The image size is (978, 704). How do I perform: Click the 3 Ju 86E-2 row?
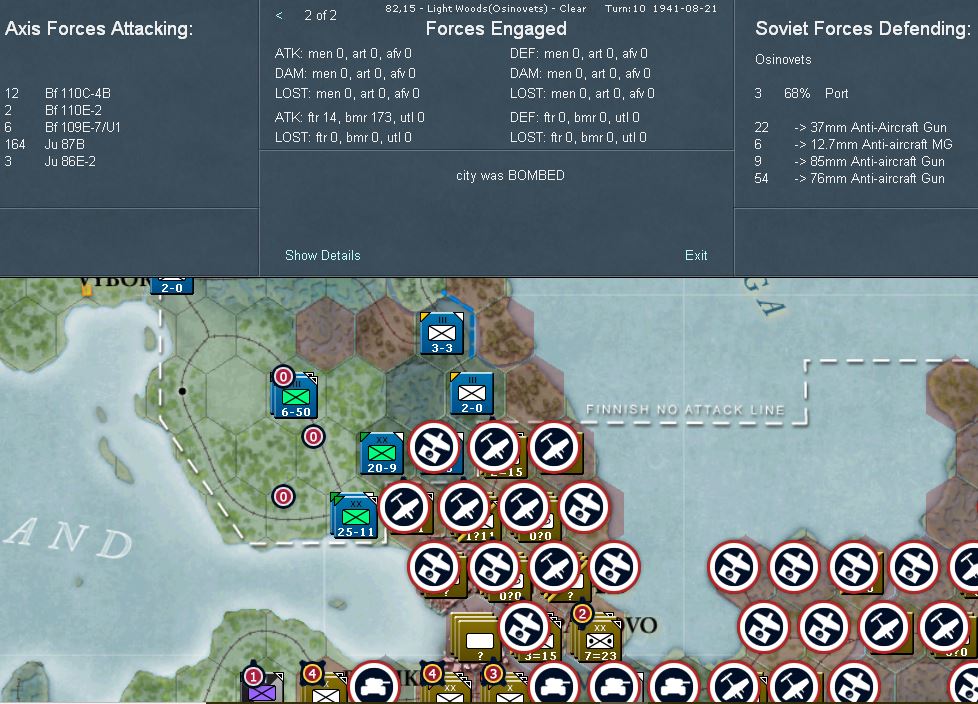coord(50,161)
